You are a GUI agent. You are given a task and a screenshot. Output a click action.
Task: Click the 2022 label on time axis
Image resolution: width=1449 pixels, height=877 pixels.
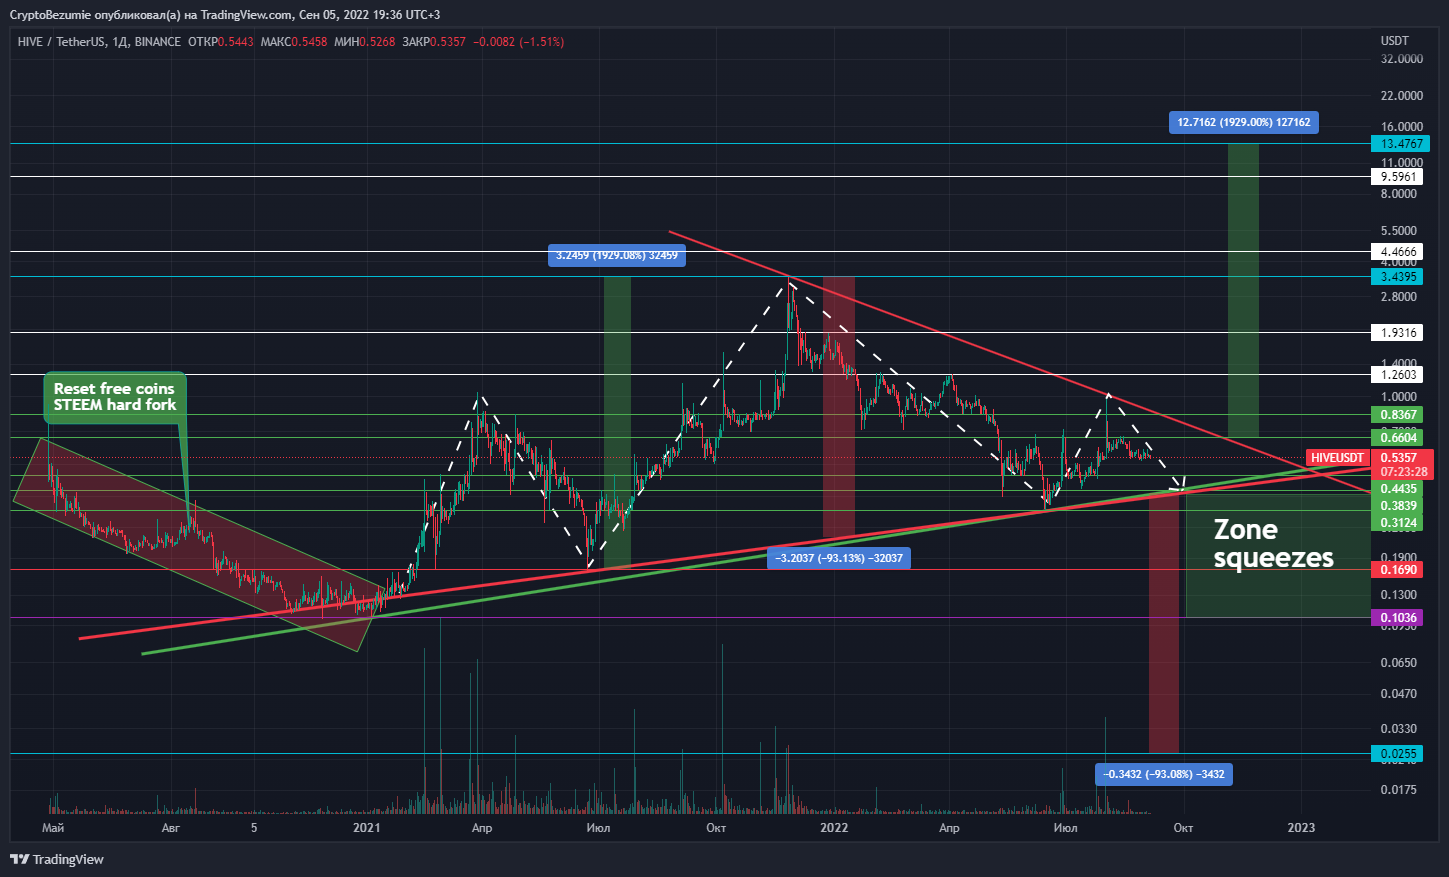click(x=834, y=828)
